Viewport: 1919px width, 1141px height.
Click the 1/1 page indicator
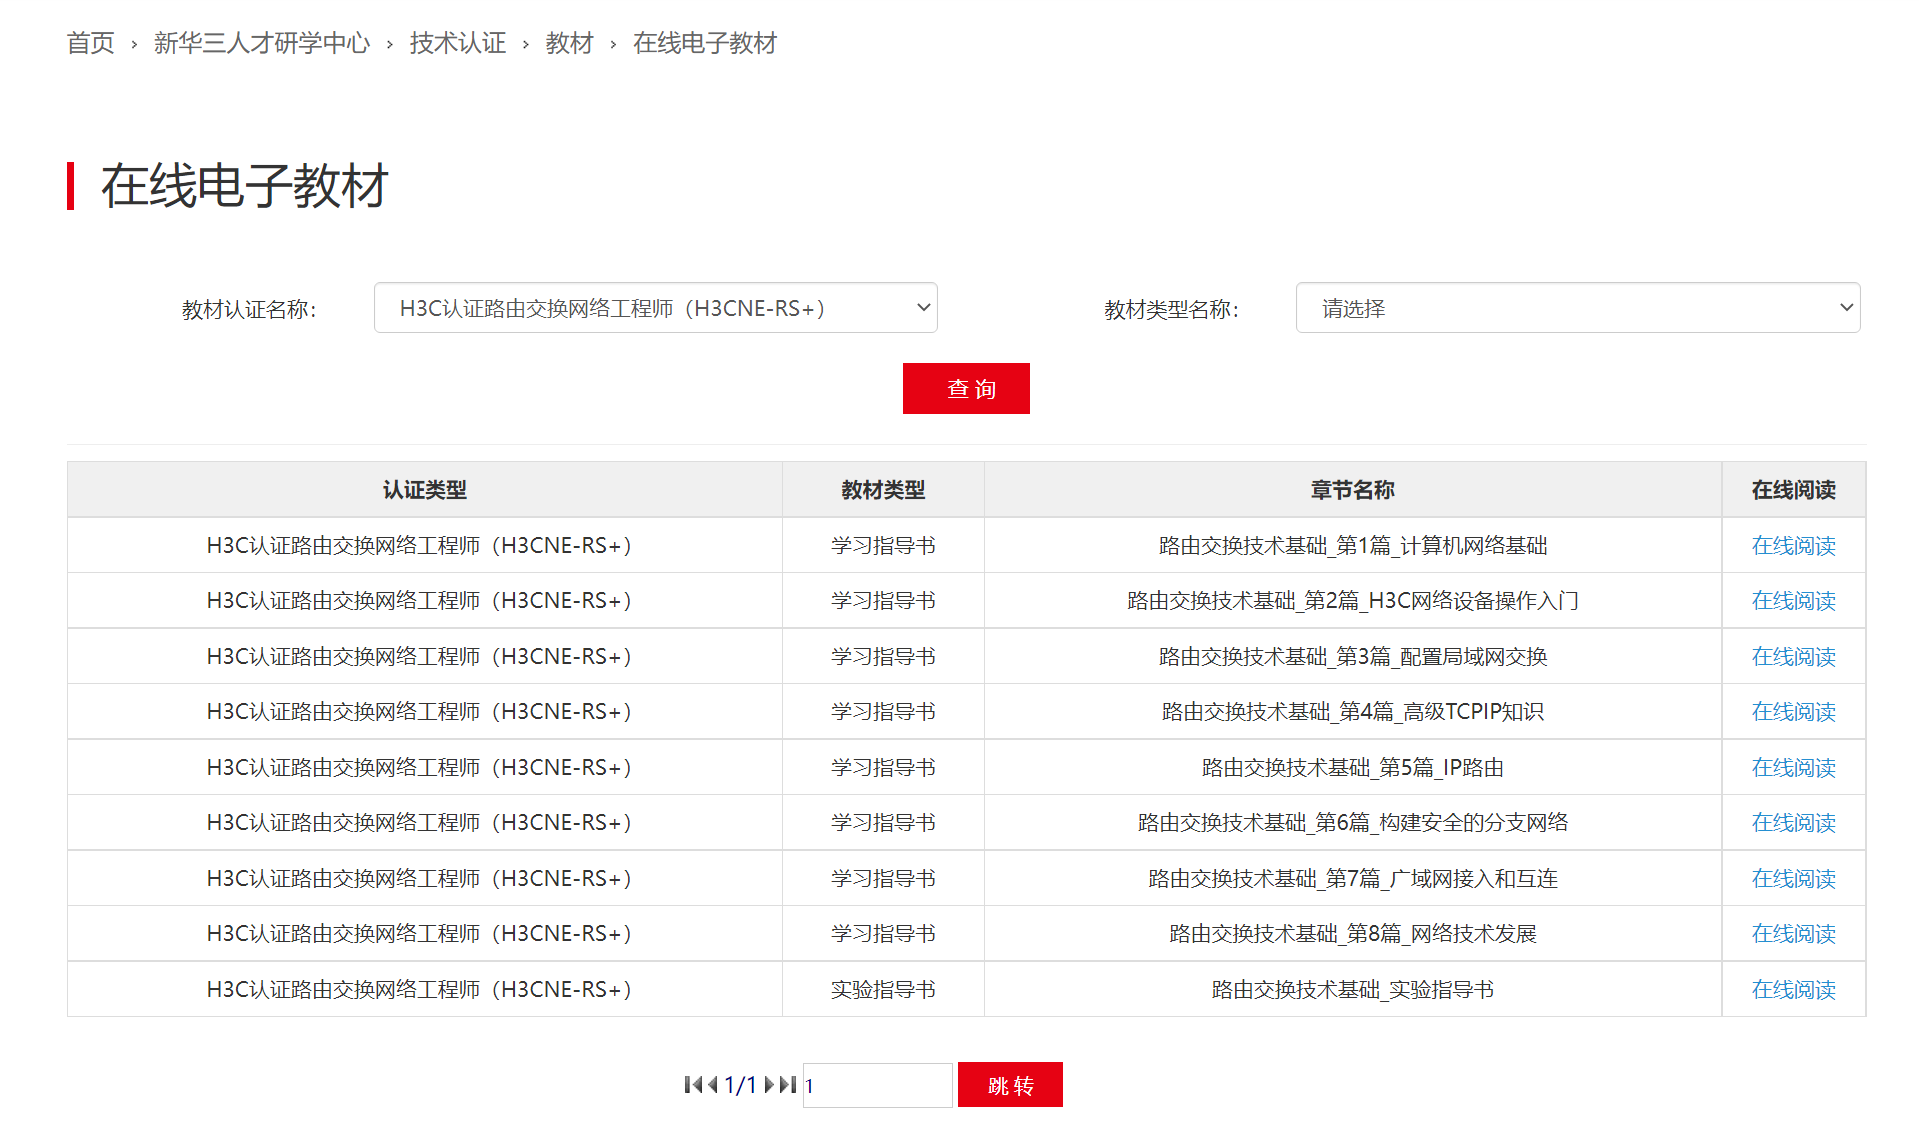coord(740,1085)
